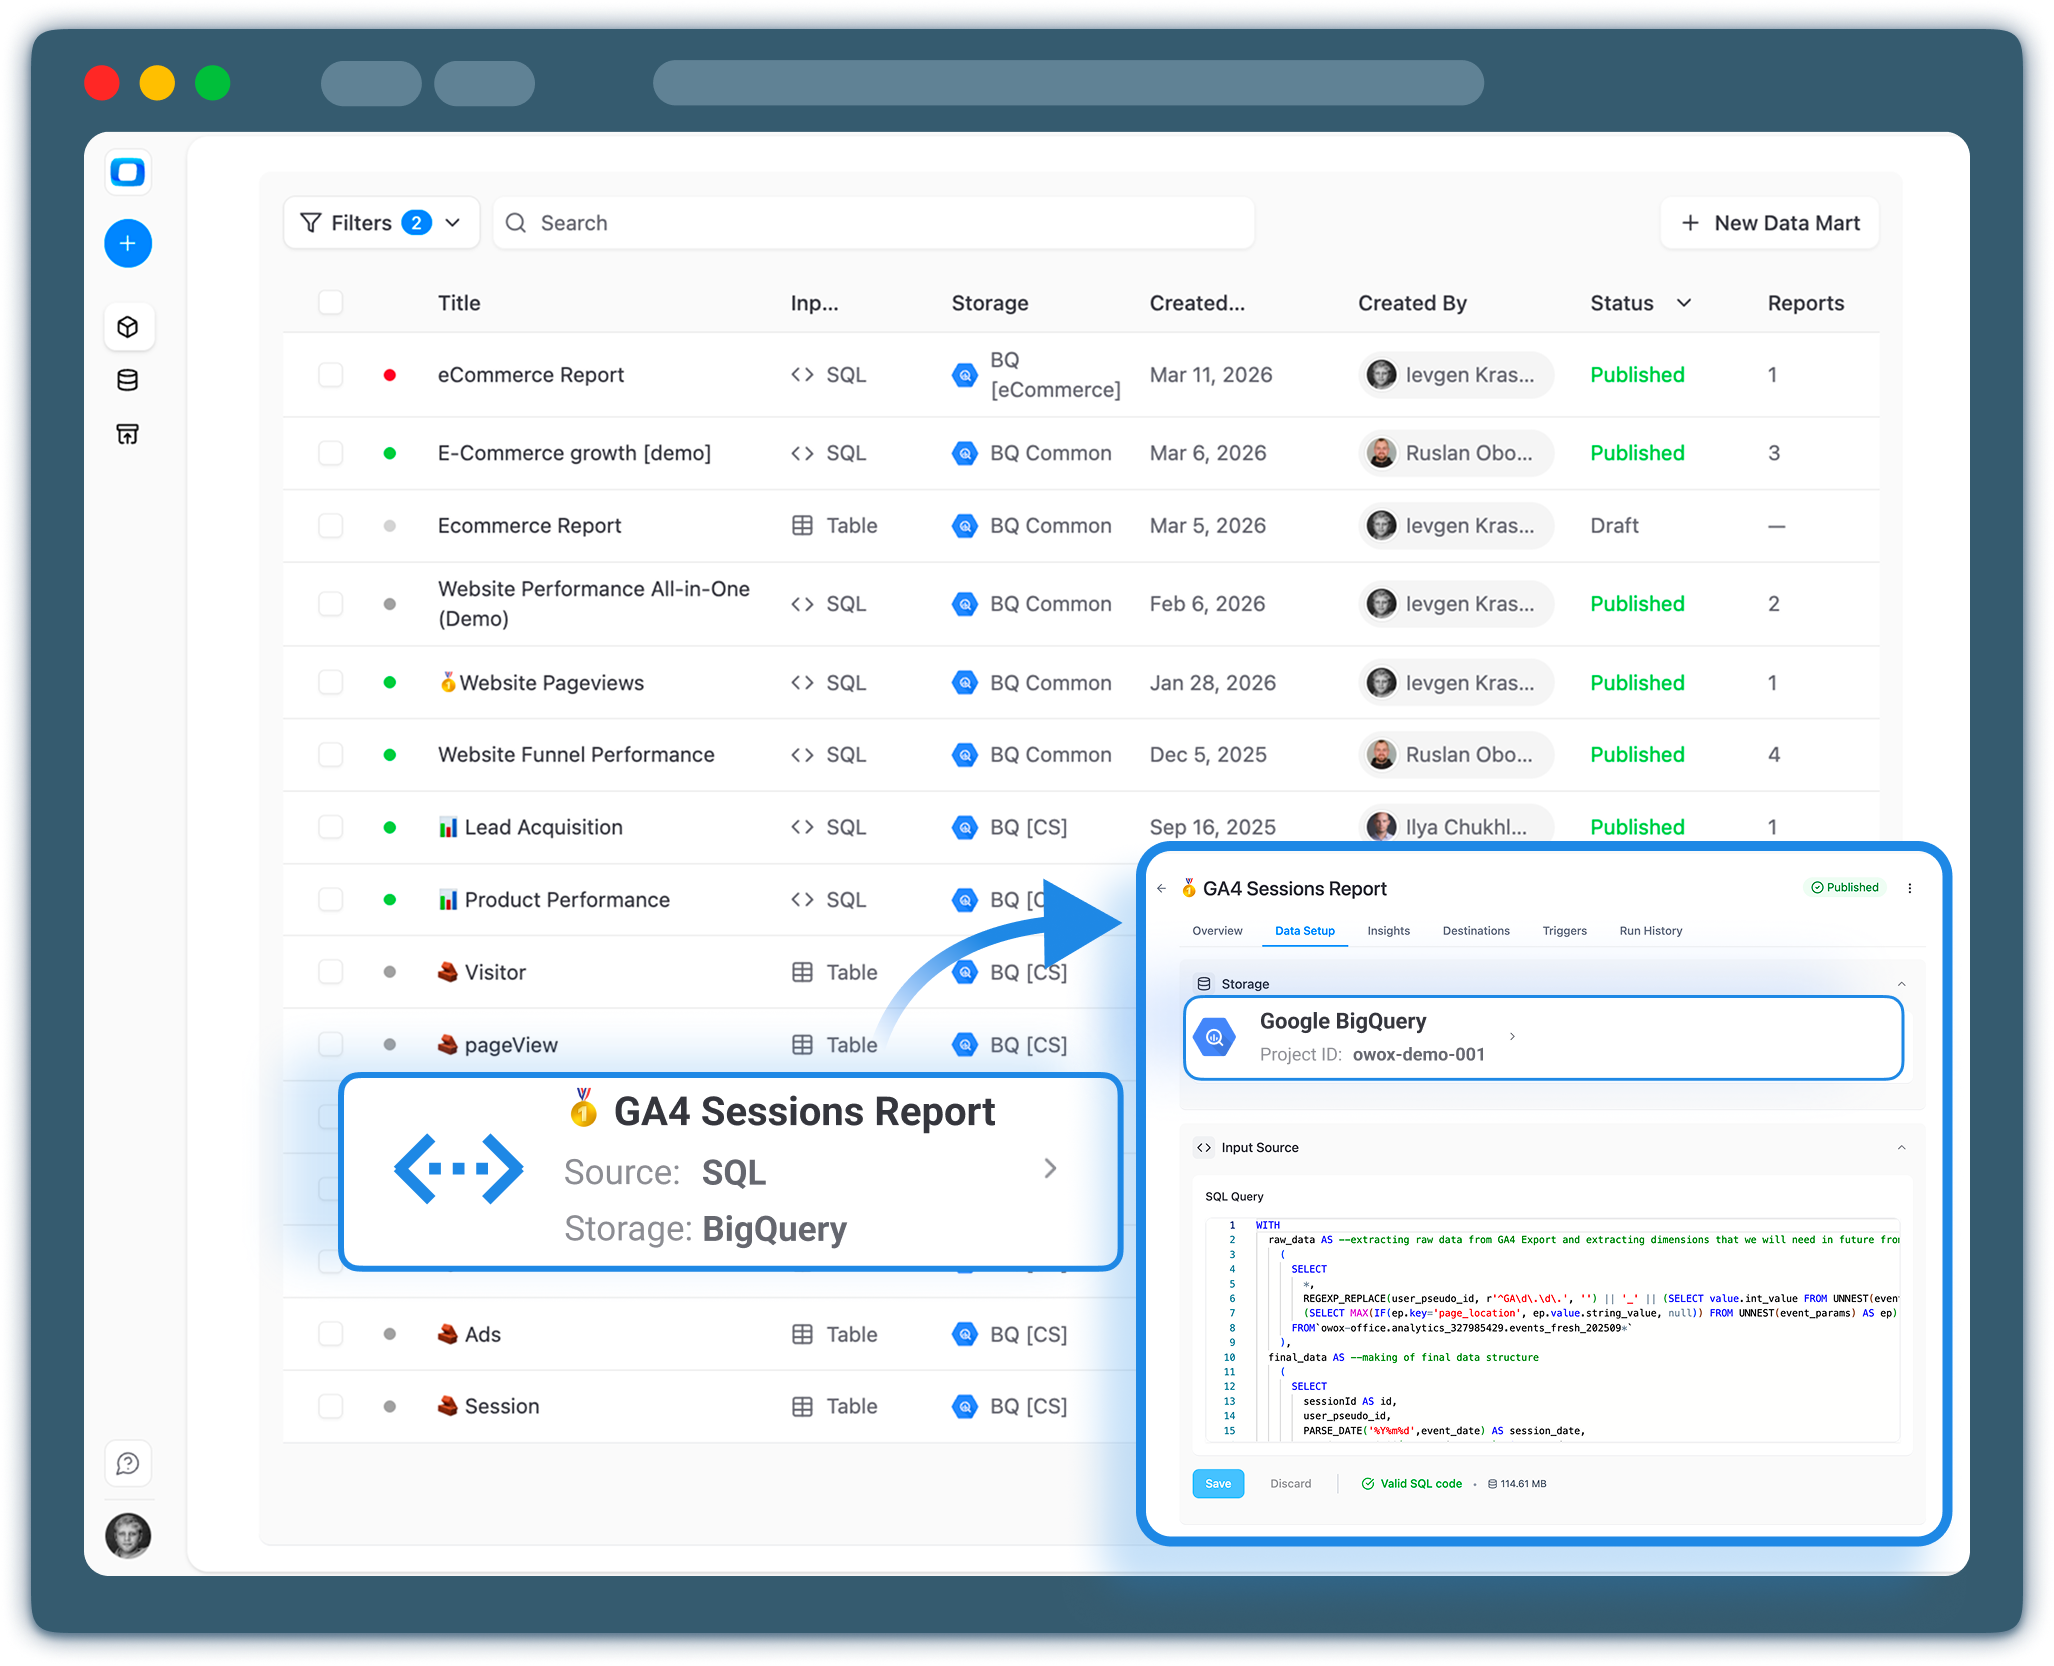Click the BigQuery icon in Session row
2054x1666 pixels.
coord(964,1406)
